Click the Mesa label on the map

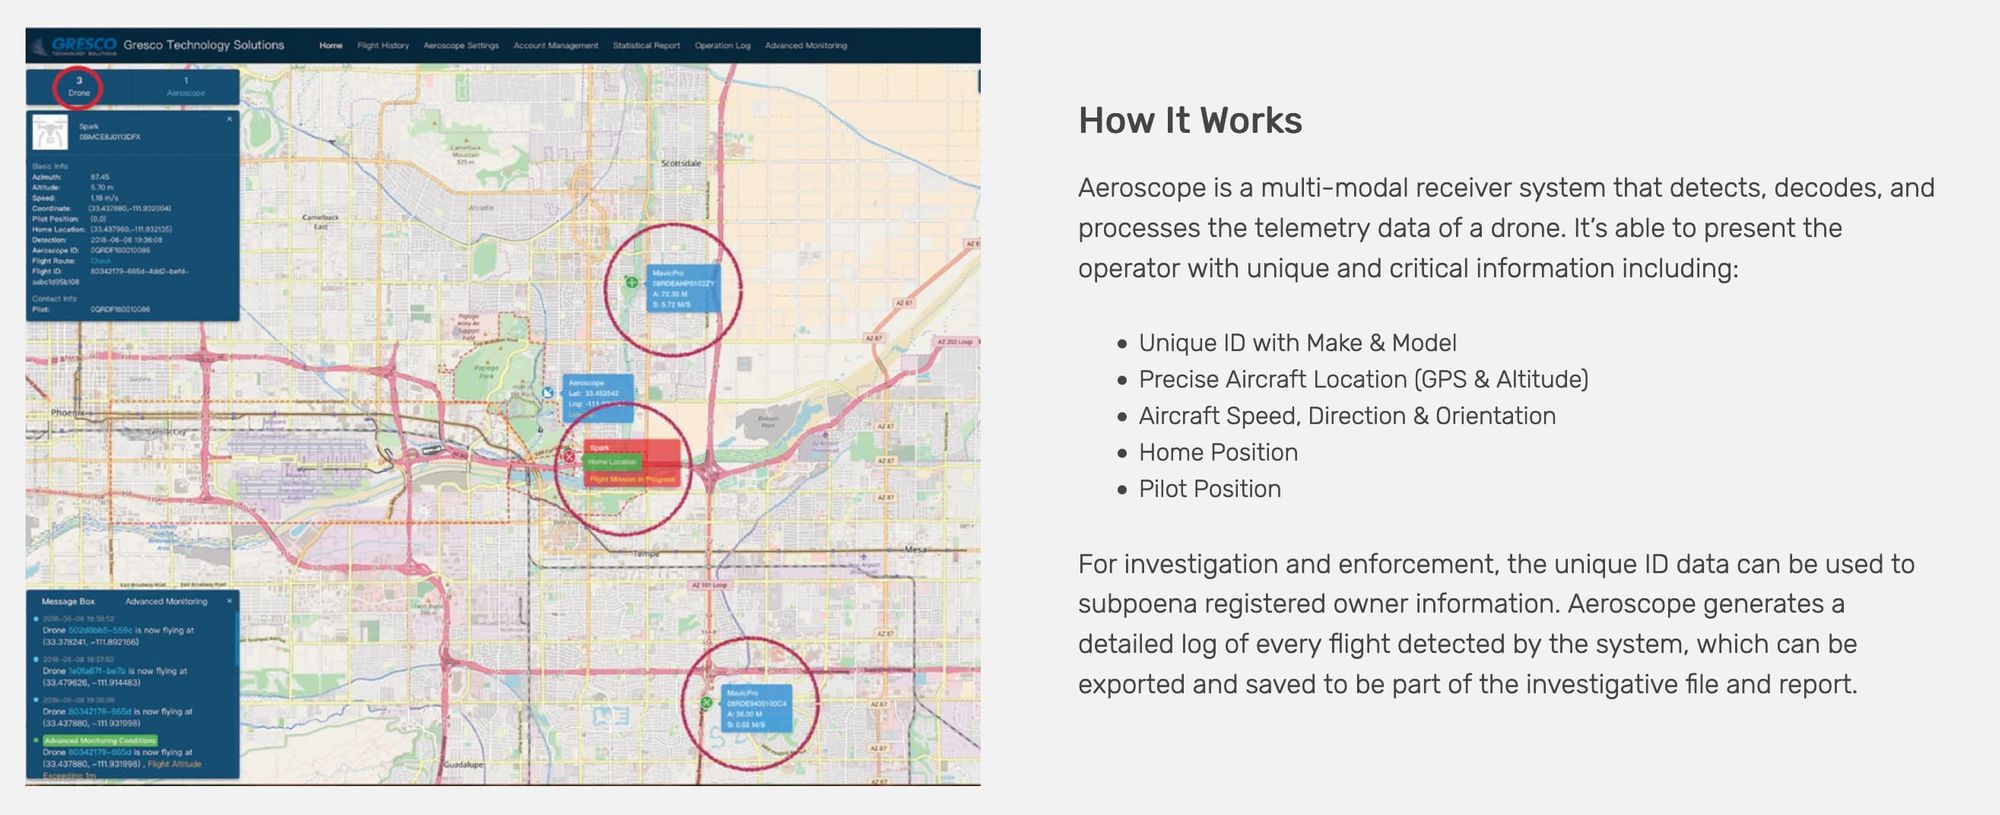[915, 550]
